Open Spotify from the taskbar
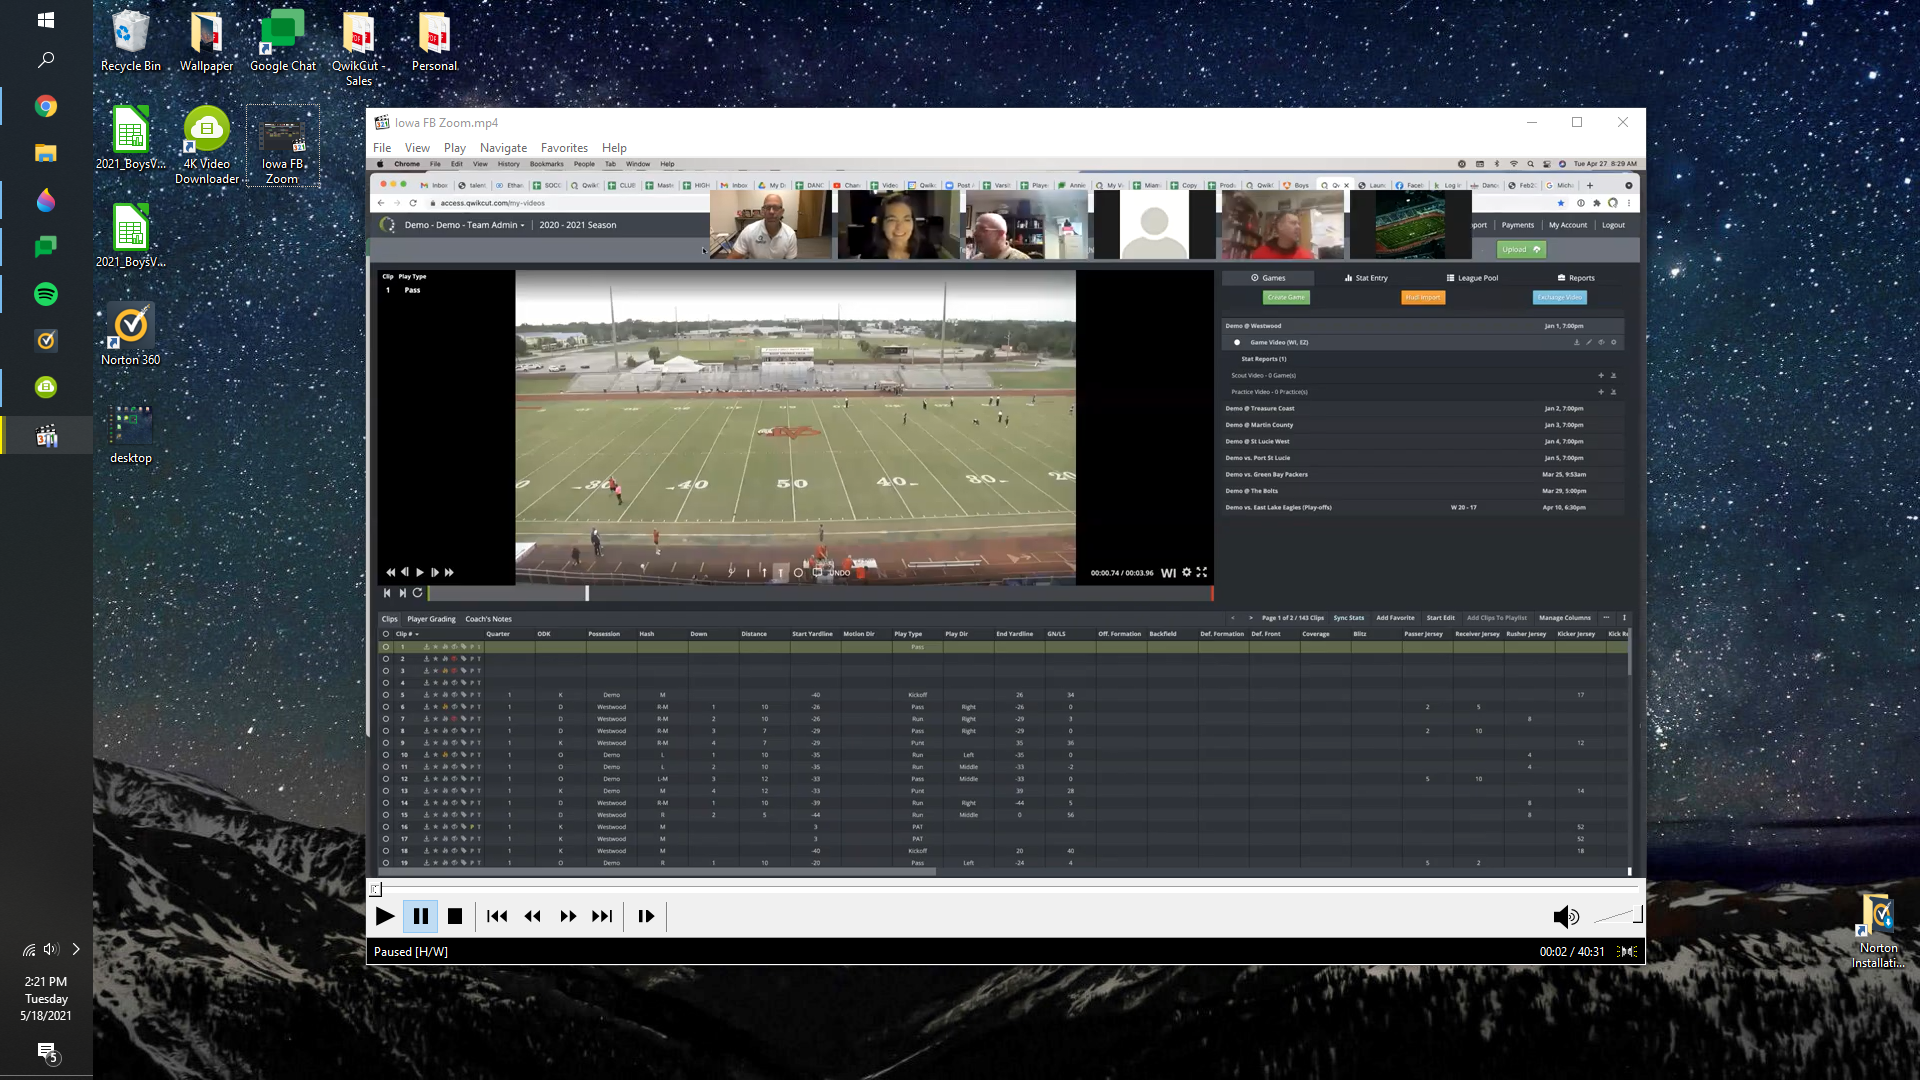Screen dimensions: 1920x1080 [x=46, y=294]
